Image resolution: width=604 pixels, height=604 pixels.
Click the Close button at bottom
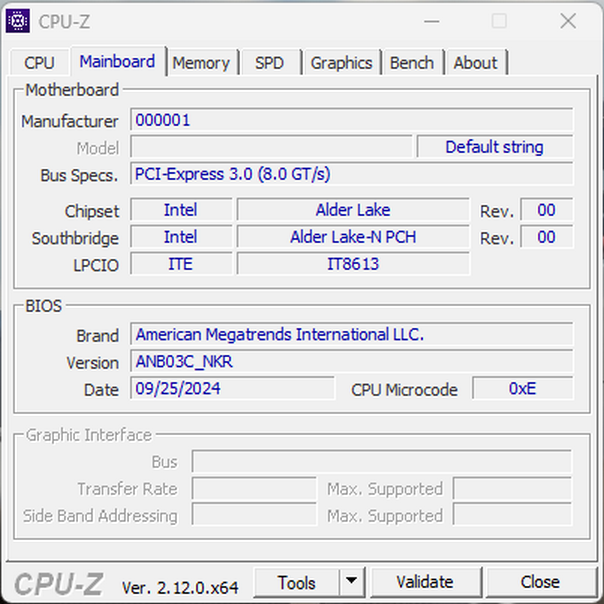click(540, 582)
